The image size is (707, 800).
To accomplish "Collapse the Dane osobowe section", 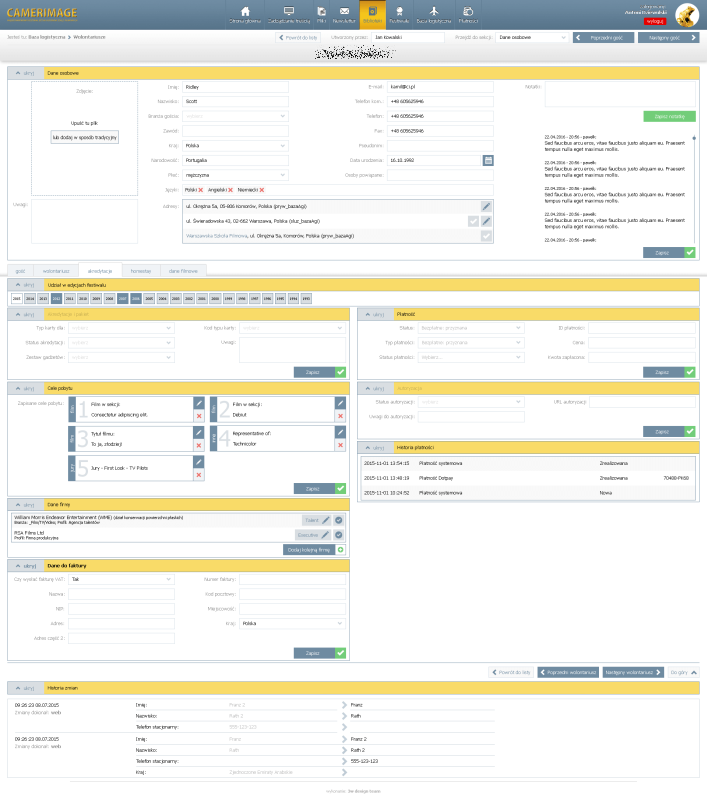I will [x=25, y=73].
